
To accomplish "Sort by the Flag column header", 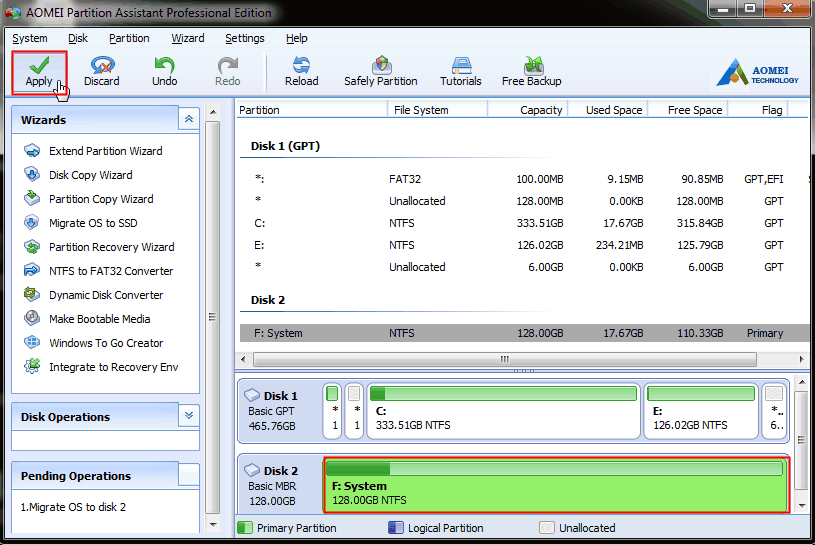I will coord(758,110).
